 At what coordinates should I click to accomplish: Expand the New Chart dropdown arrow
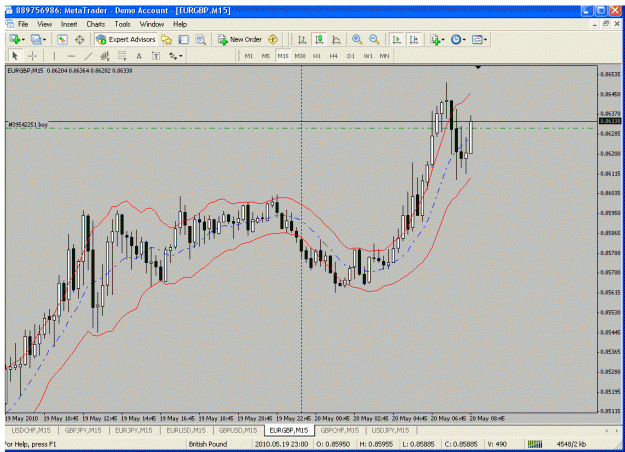click(24, 39)
